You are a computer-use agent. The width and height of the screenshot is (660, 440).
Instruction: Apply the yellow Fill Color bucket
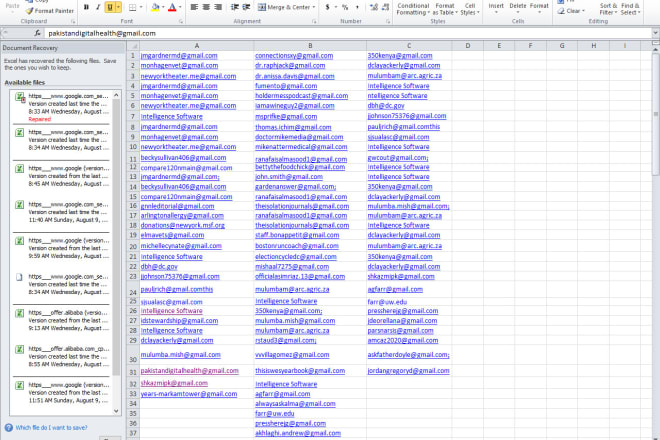coord(155,7)
